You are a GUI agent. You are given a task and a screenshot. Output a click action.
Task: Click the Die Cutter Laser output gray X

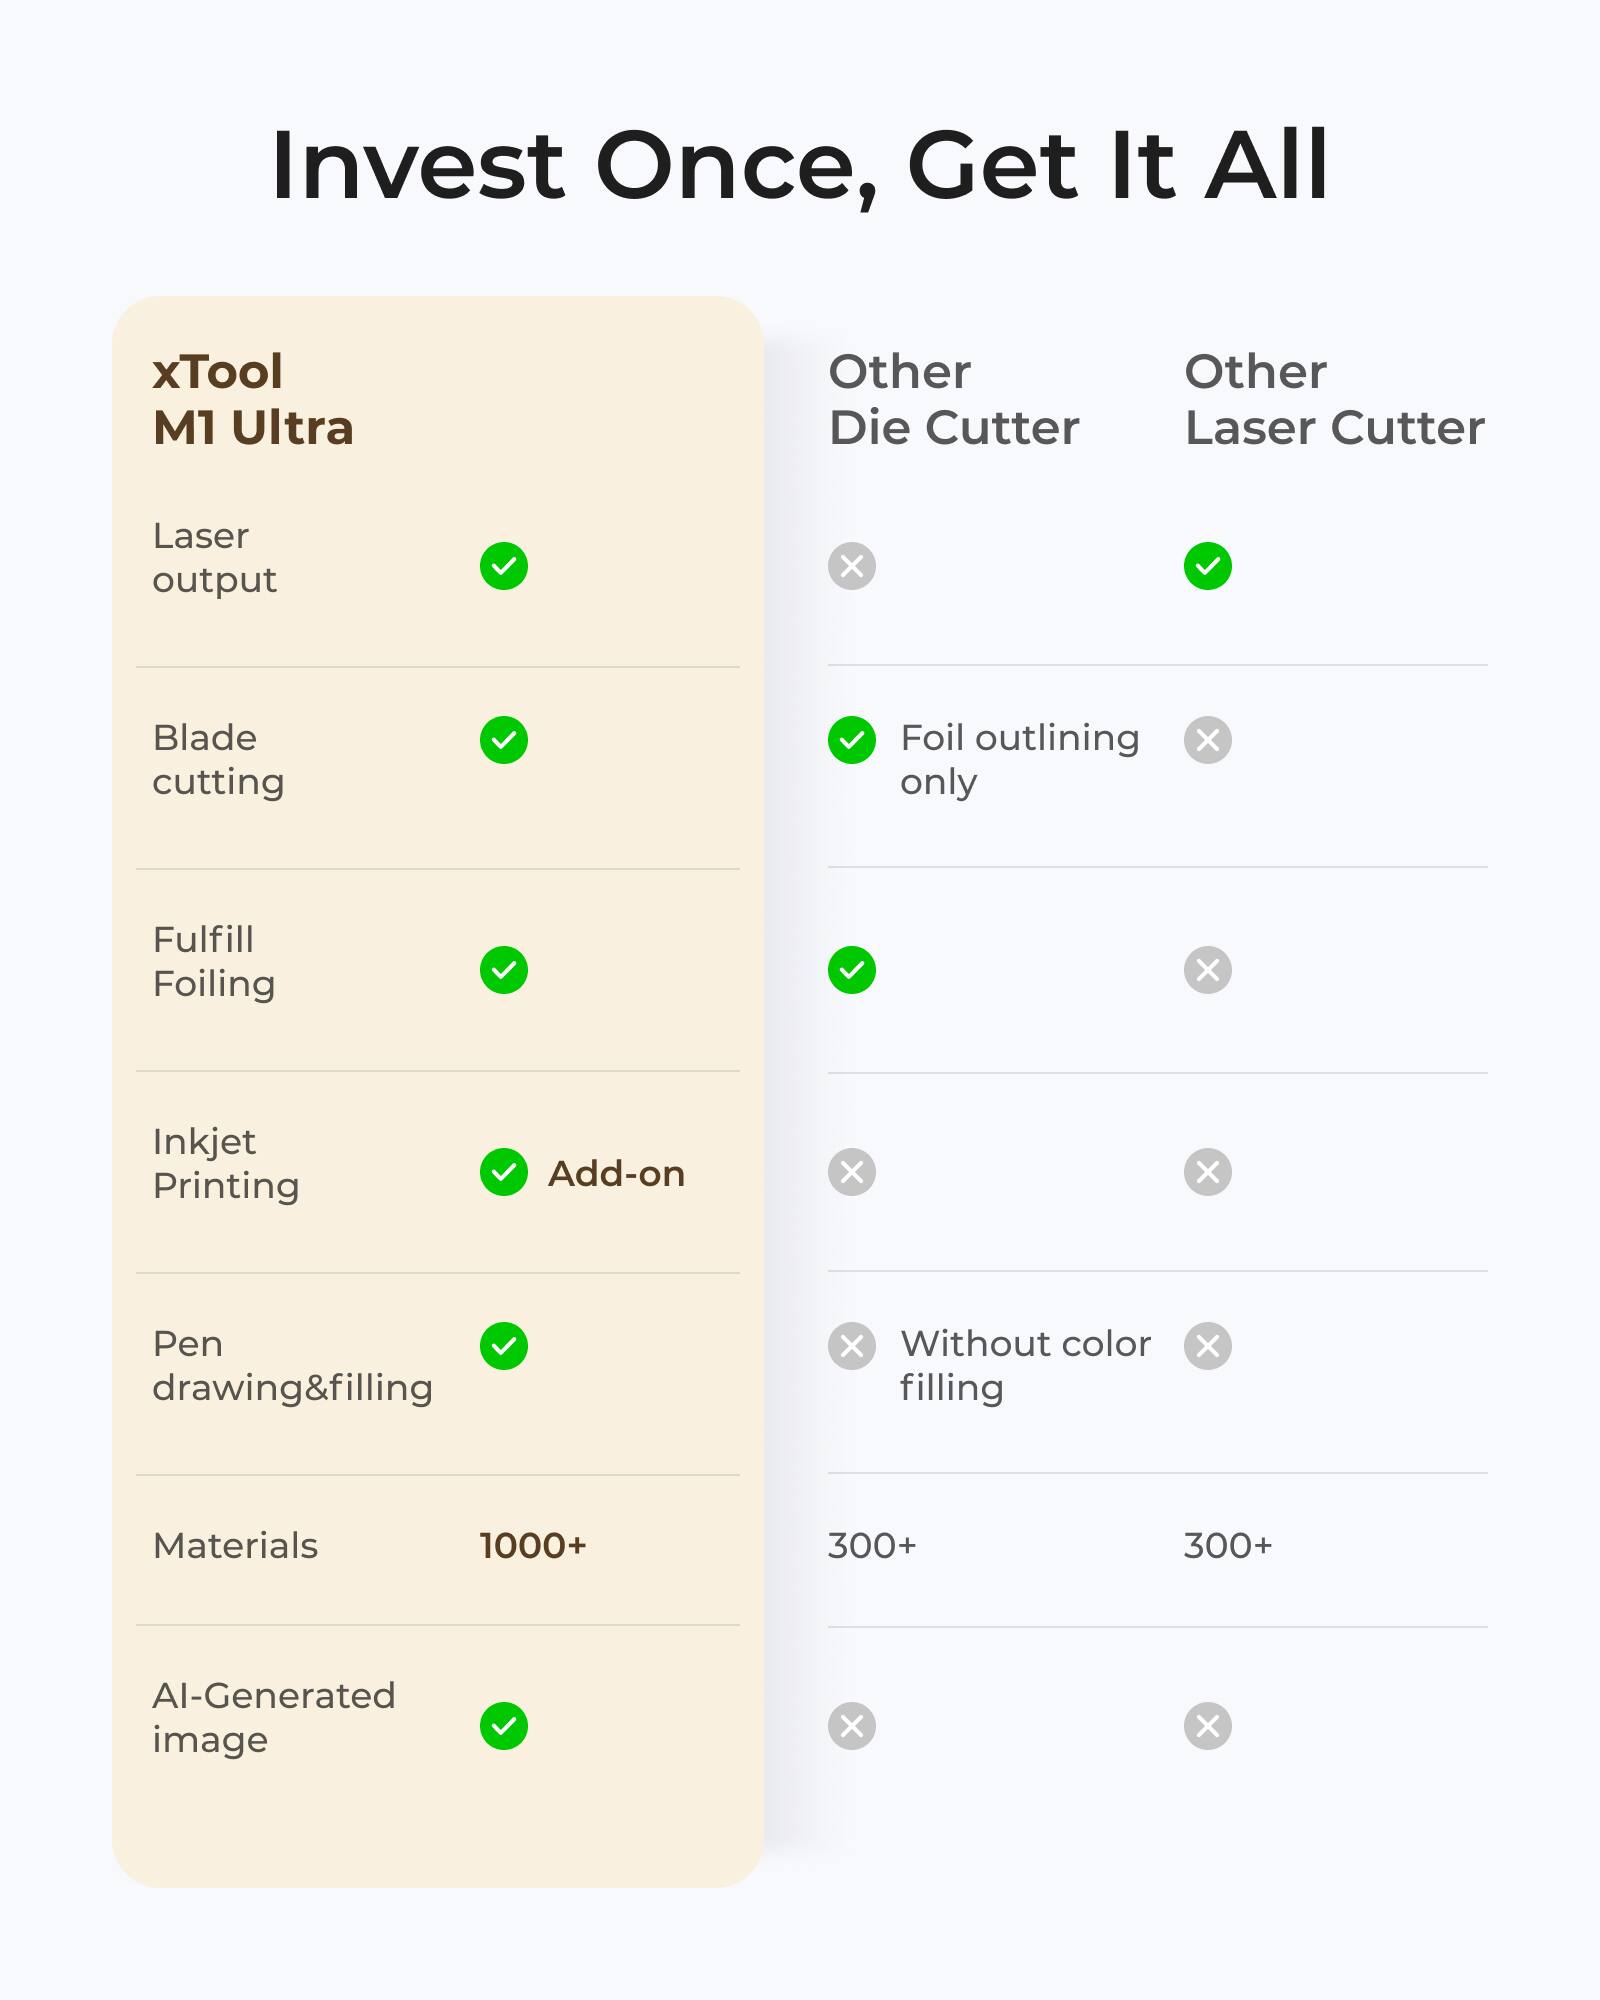point(852,567)
